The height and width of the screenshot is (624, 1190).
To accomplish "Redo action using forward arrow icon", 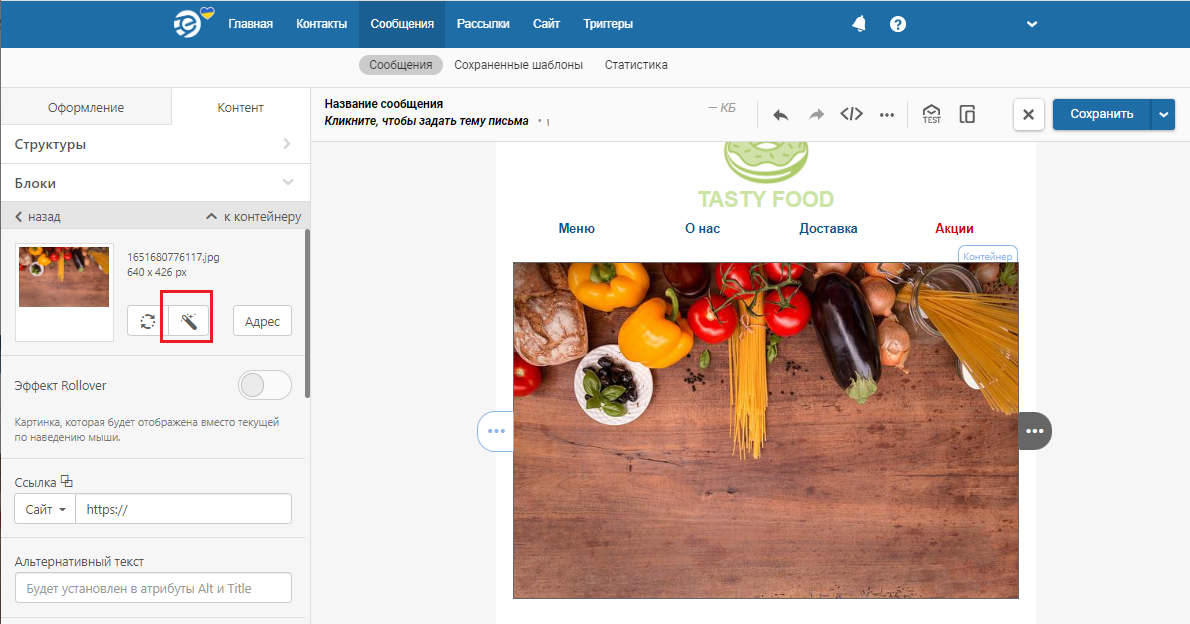I will [x=816, y=114].
